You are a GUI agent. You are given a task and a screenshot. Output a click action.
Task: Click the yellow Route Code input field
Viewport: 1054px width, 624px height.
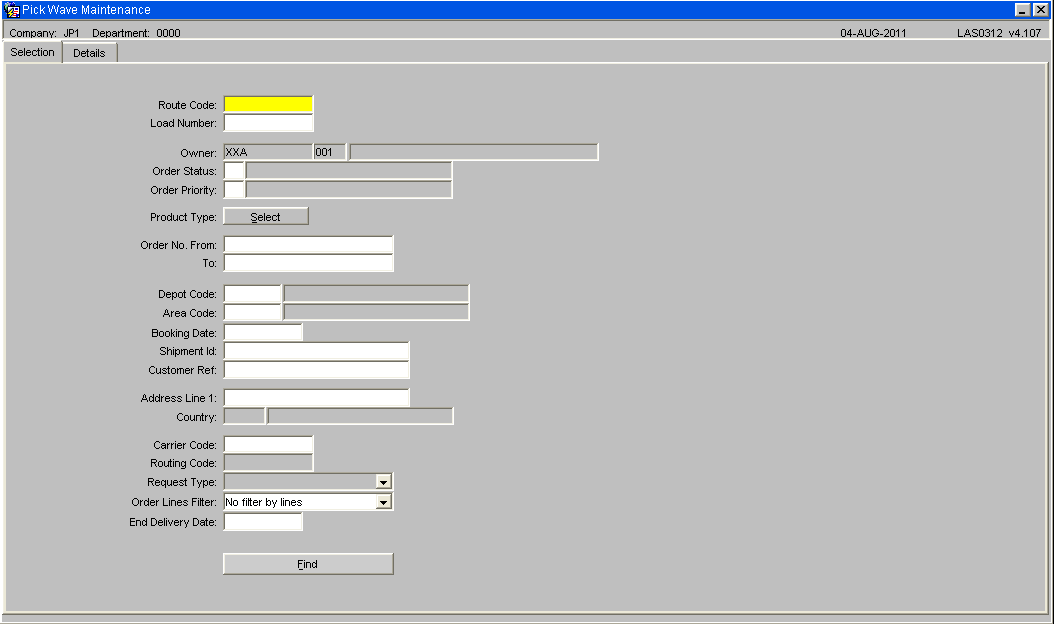268,104
